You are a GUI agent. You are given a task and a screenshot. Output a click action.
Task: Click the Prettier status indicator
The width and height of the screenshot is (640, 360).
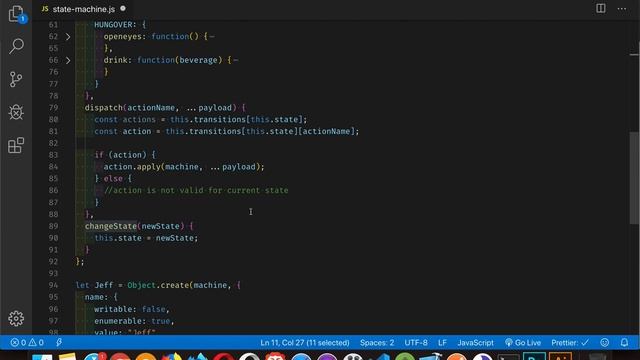point(570,342)
